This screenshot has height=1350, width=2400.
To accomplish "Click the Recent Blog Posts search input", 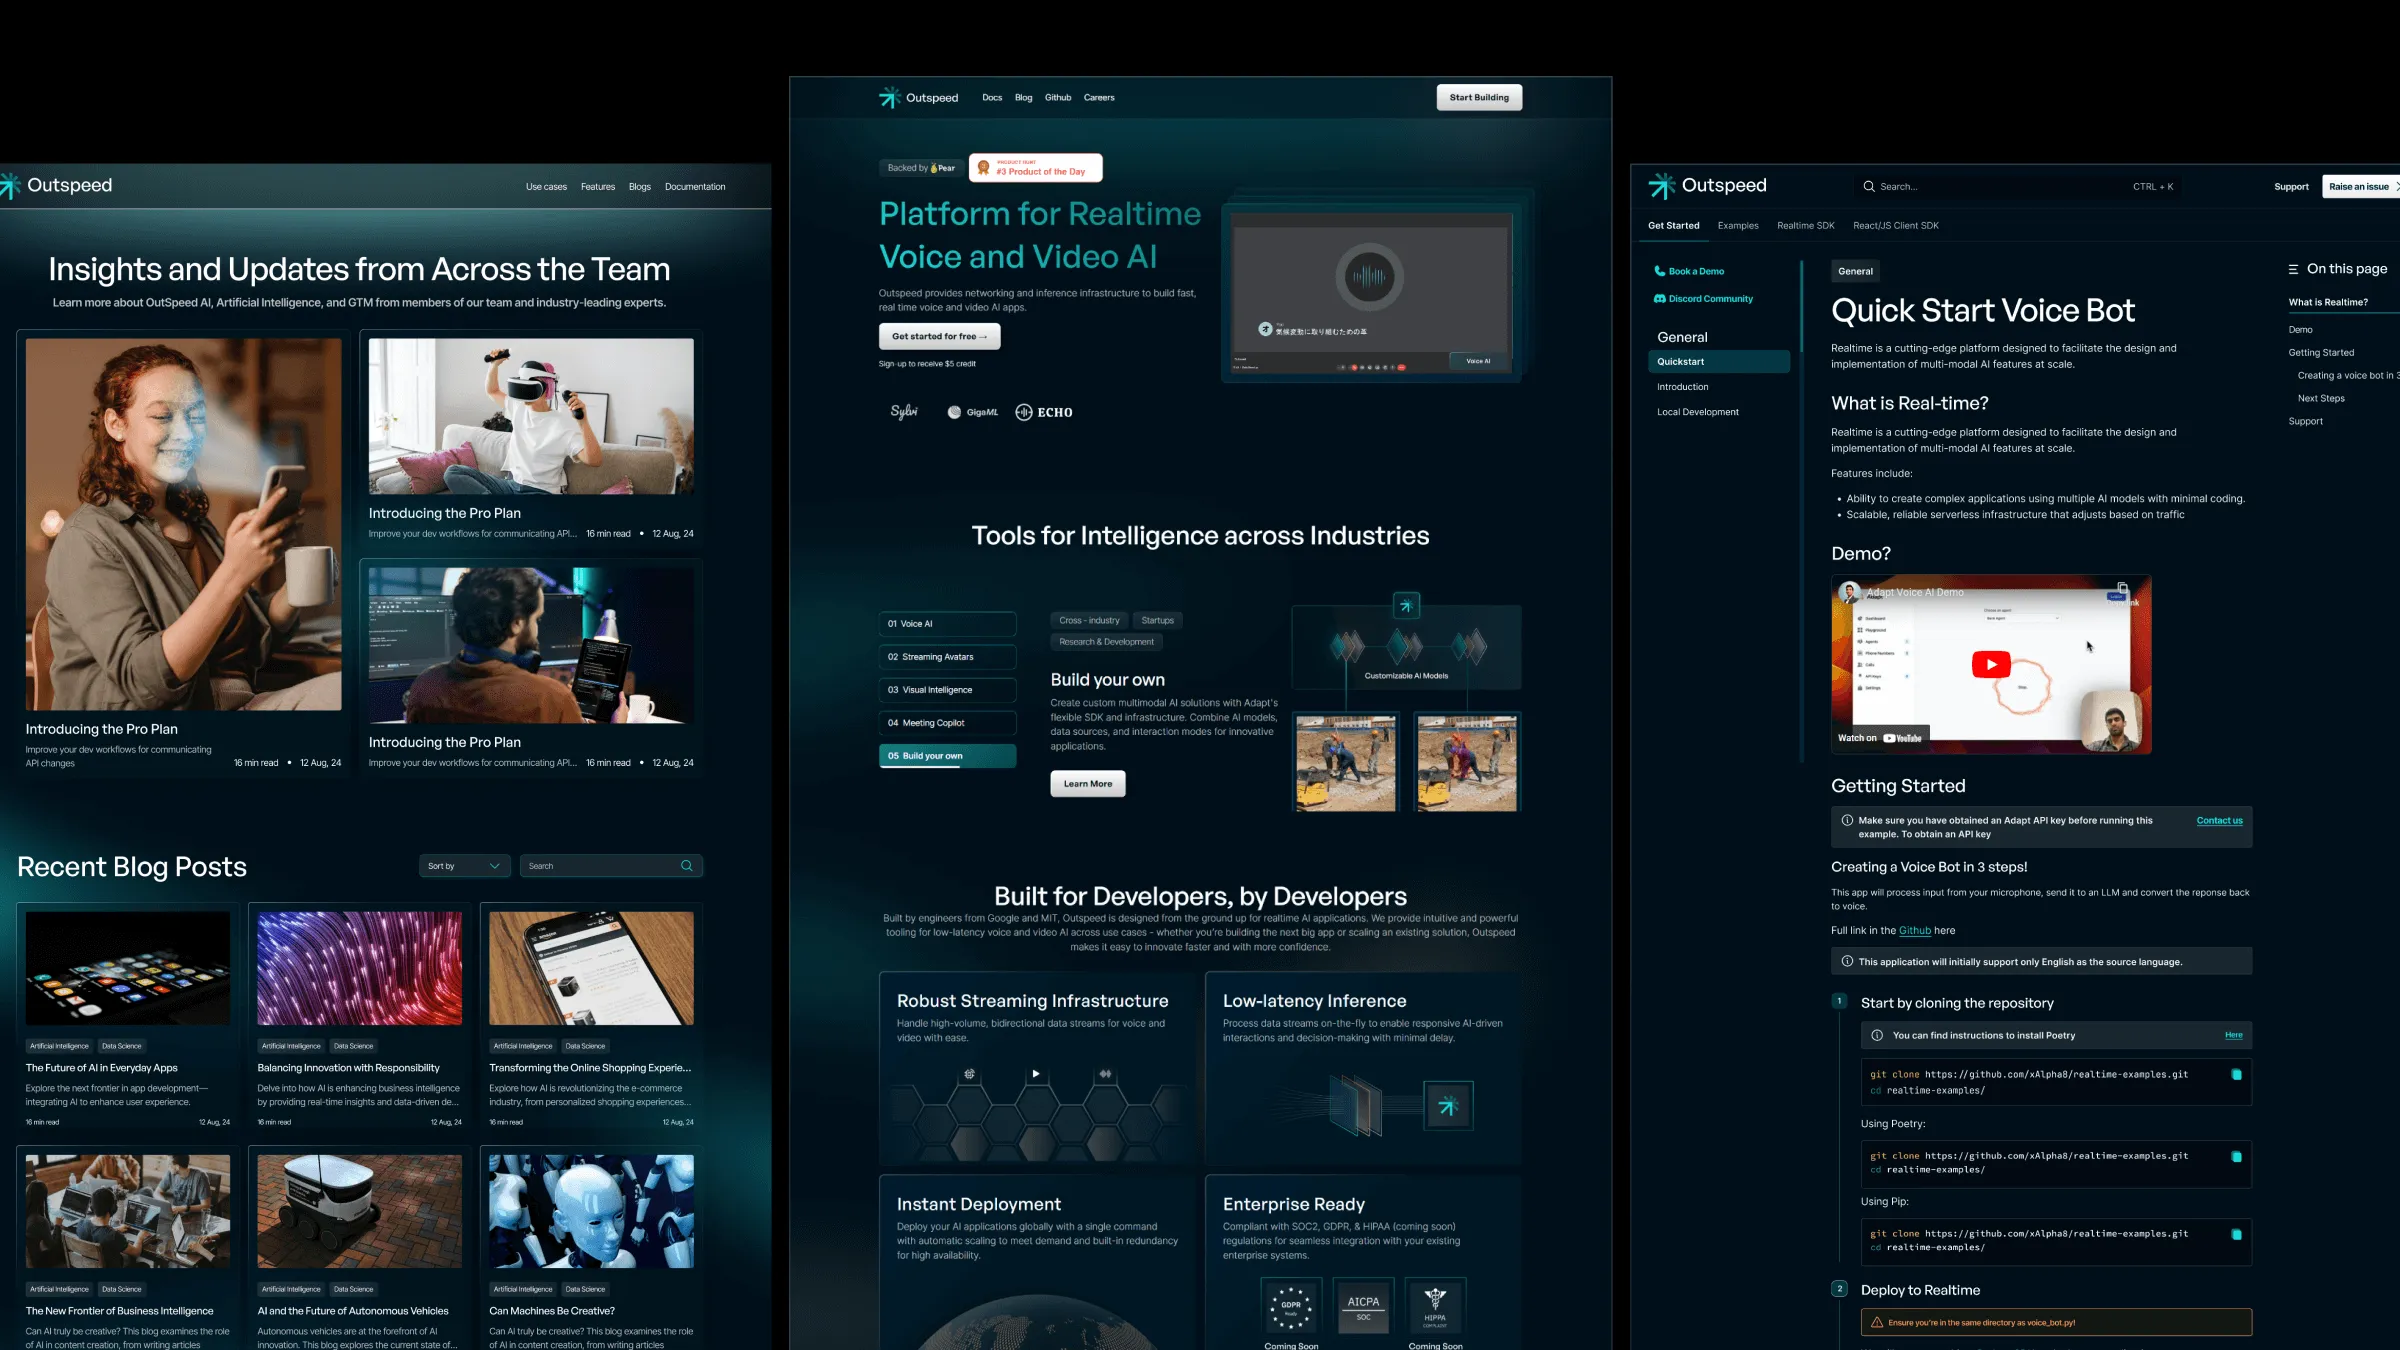I will click(611, 866).
